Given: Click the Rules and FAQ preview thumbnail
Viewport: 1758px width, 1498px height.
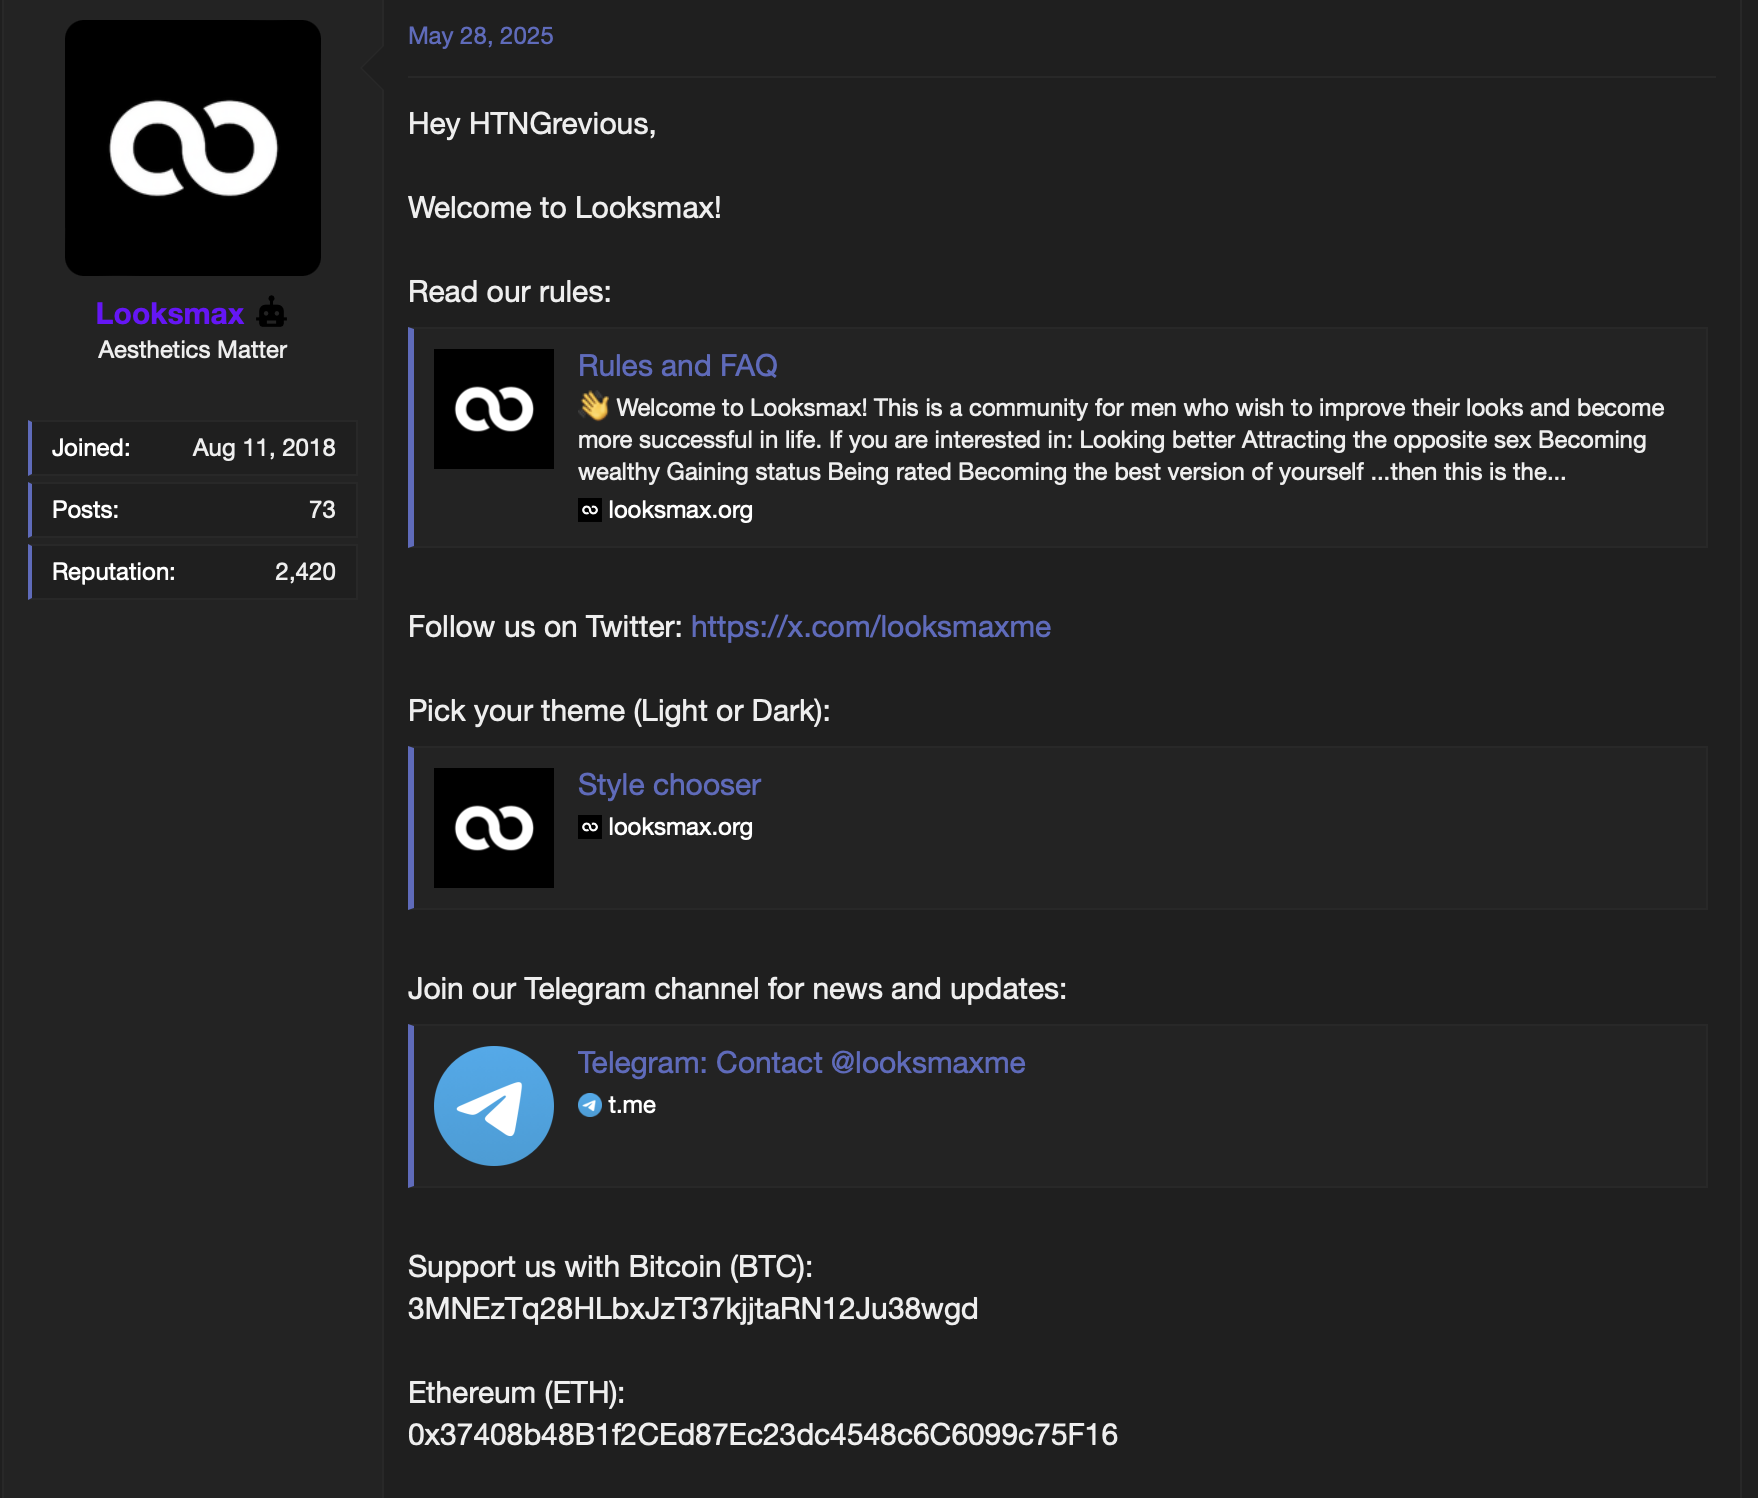Looking at the screenshot, I should click(x=494, y=409).
